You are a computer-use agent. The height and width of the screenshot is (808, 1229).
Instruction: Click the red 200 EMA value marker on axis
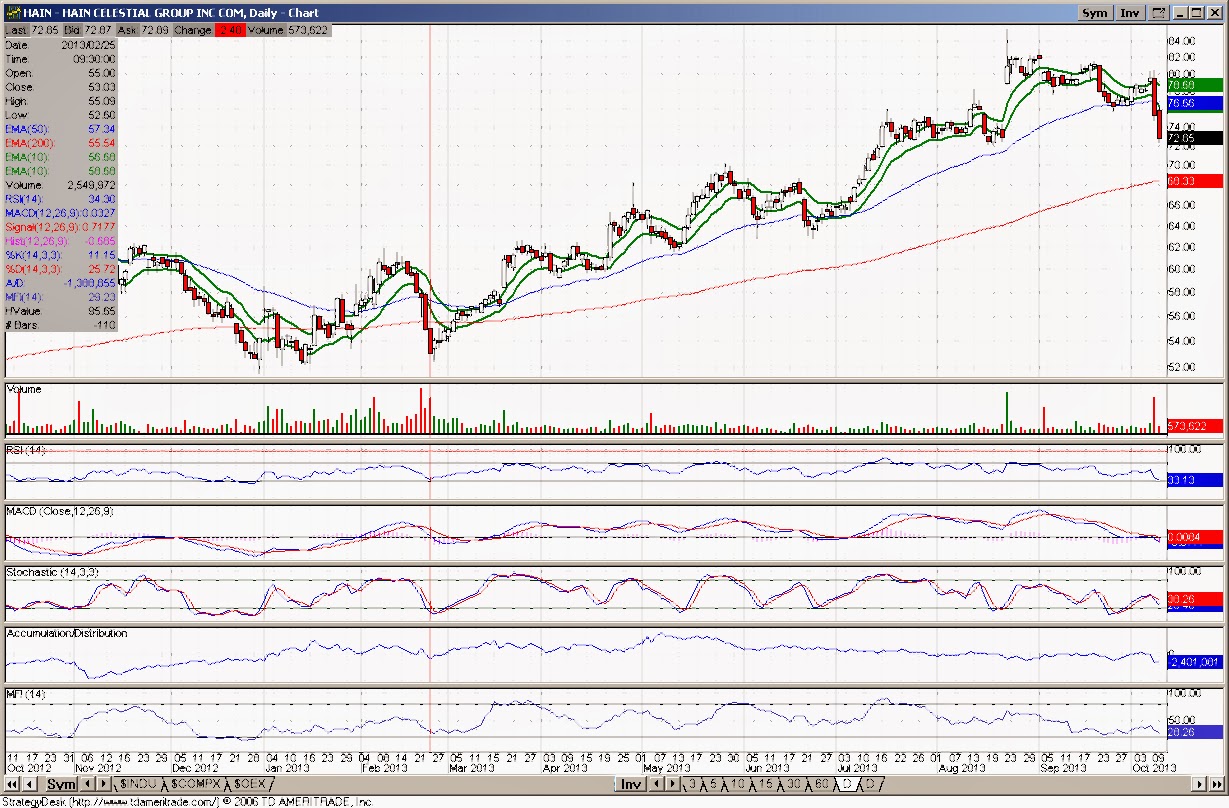tap(1194, 181)
